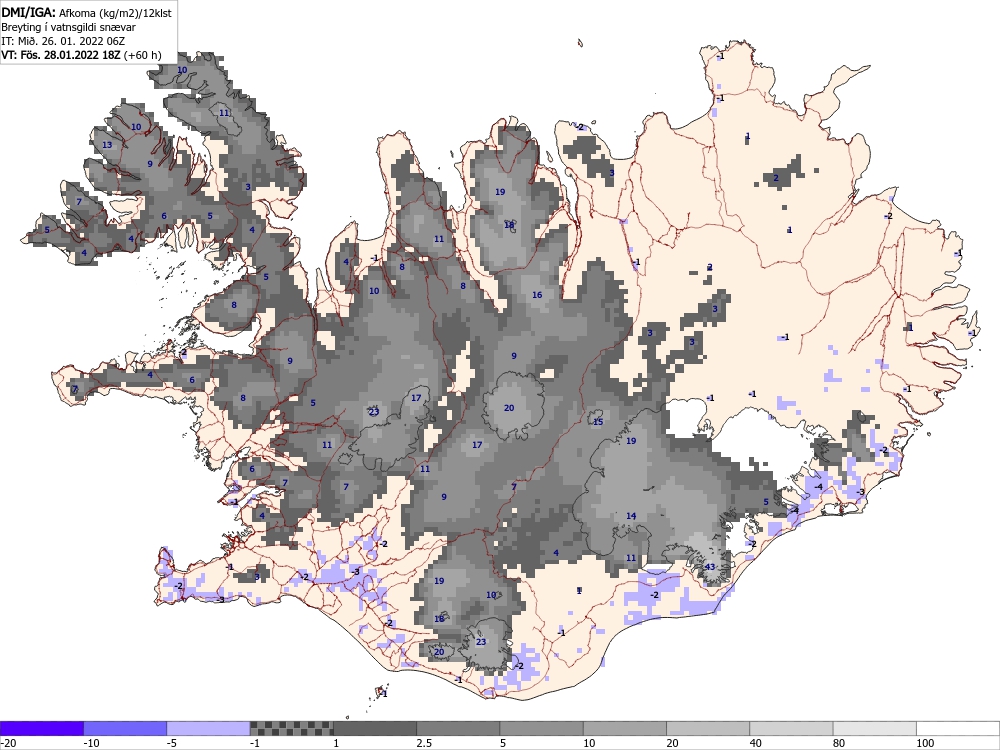Select the "Breyting í vatnsgildi snævar" subtitle text
The height and width of the screenshot is (750, 1000).
tap(68, 27)
